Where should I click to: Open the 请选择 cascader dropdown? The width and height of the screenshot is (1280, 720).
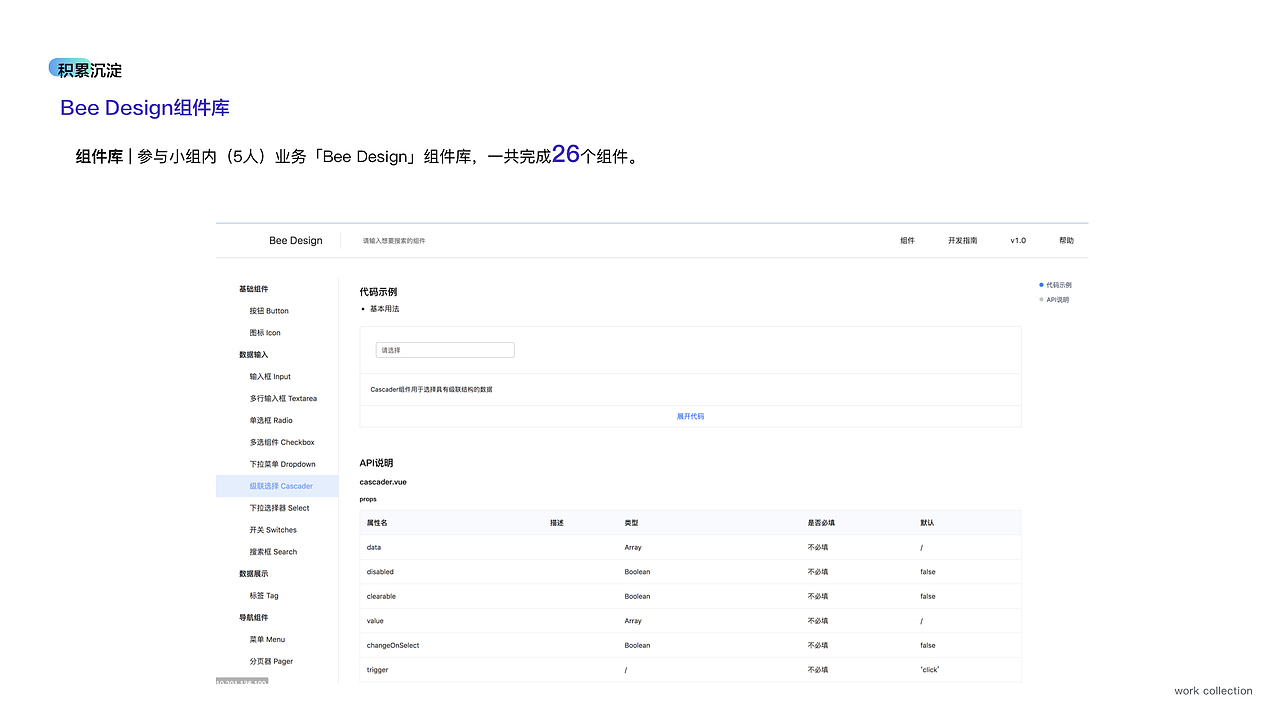point(445,350)
